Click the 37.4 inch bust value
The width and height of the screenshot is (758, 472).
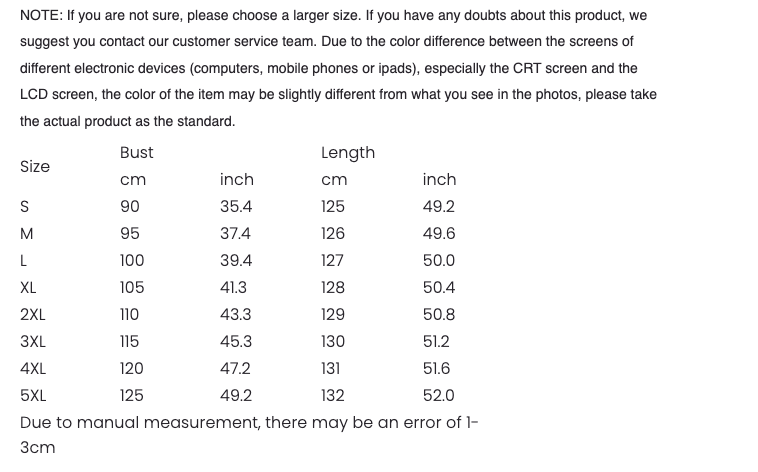tap(236, 234)
